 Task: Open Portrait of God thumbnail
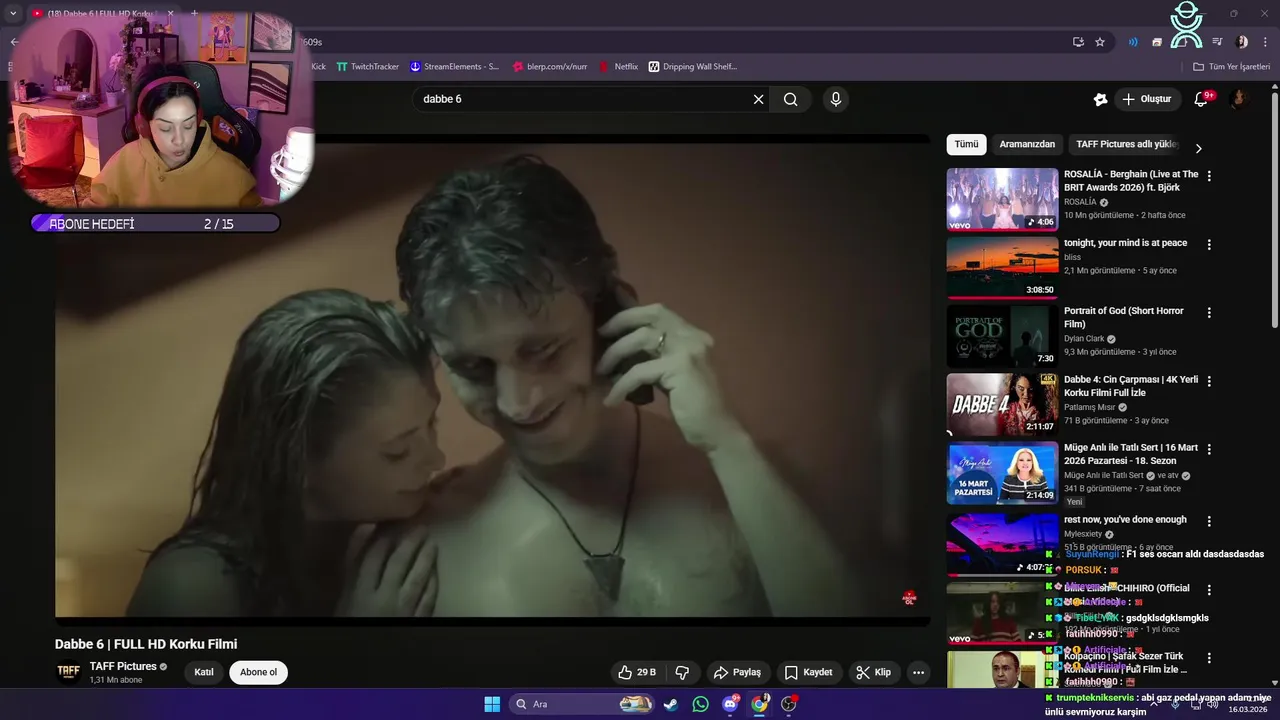1002,335
